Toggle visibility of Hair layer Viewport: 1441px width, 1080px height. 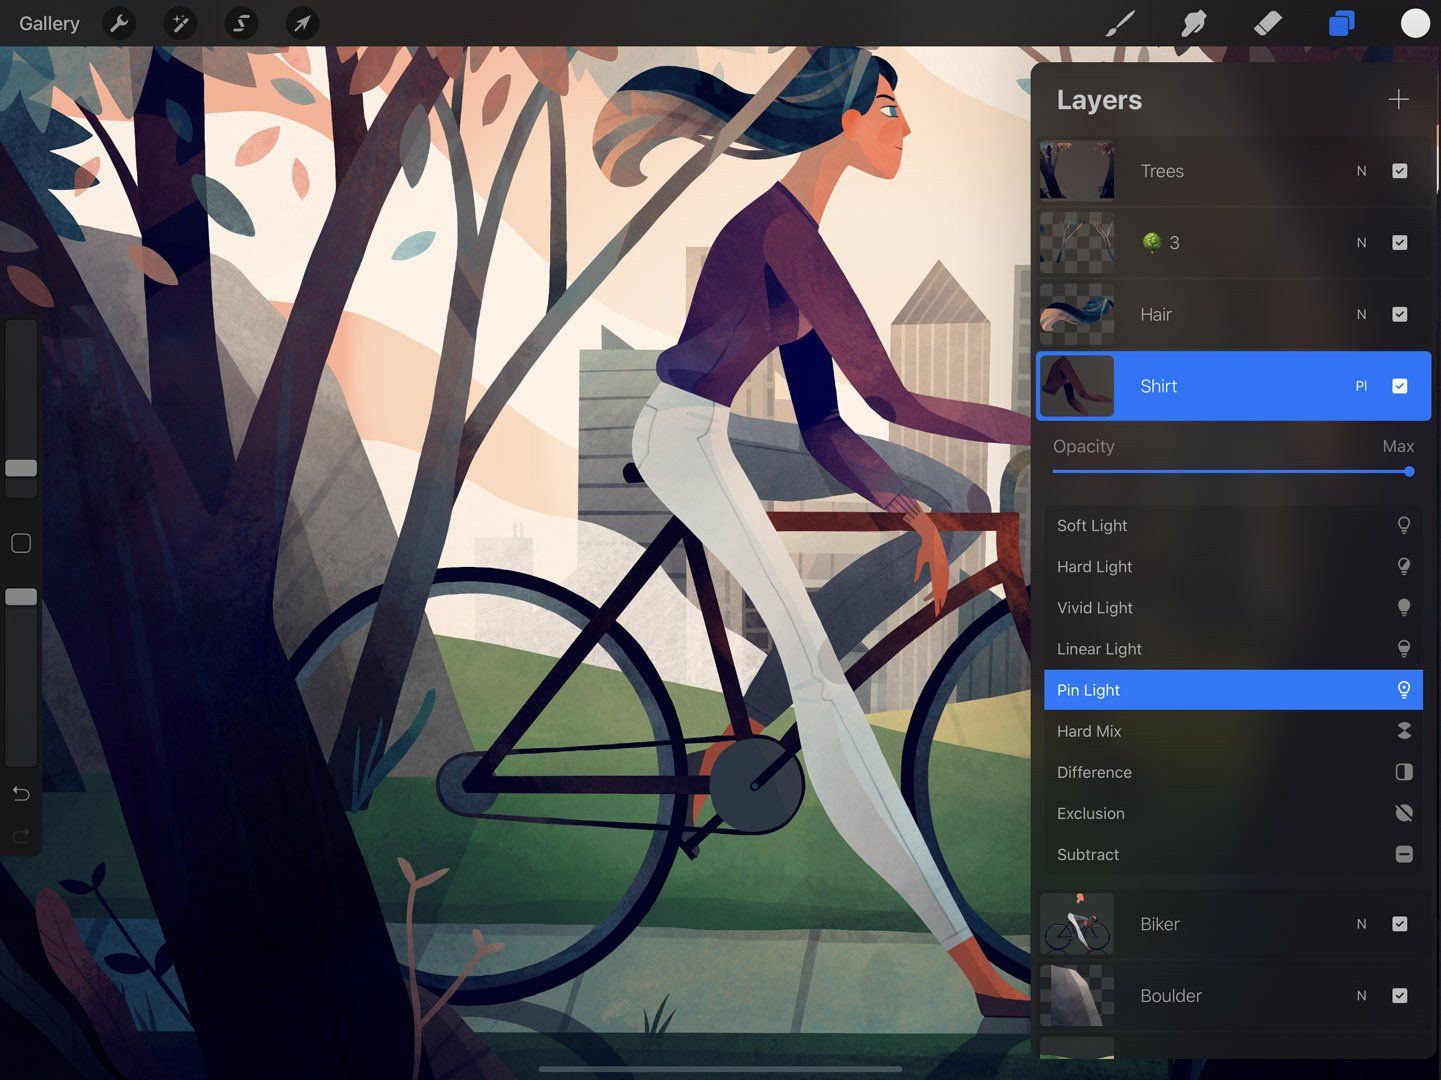point(1400,314)
